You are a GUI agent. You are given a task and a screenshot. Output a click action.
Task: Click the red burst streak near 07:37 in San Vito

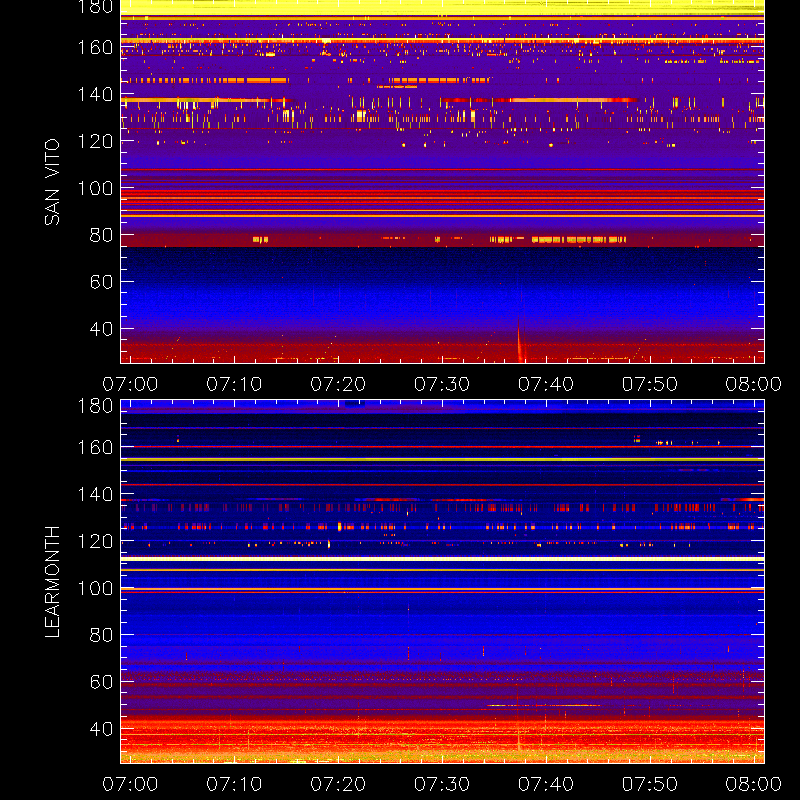click(520, 341)
